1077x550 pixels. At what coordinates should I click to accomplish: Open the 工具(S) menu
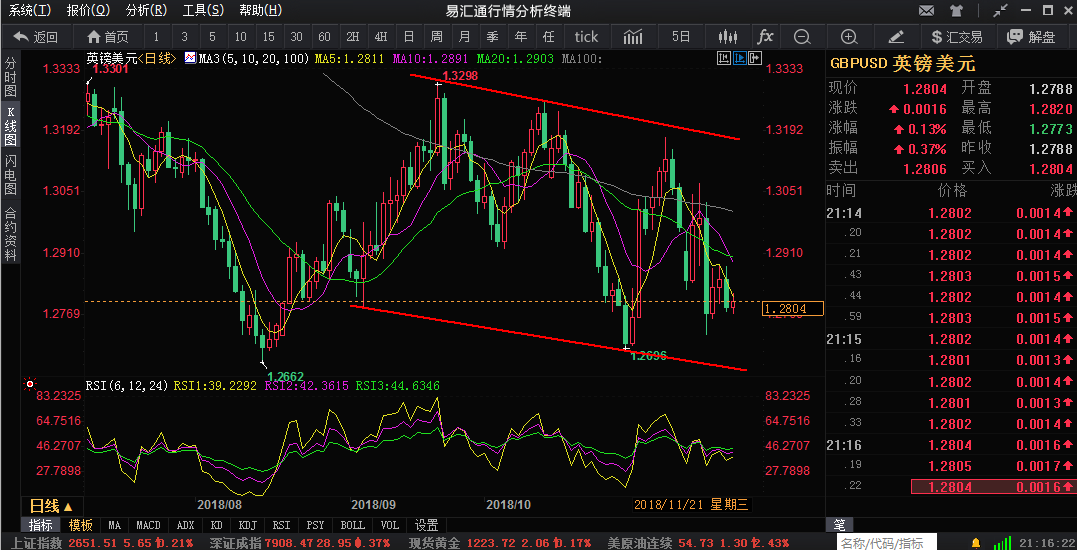tap(203, 11)
